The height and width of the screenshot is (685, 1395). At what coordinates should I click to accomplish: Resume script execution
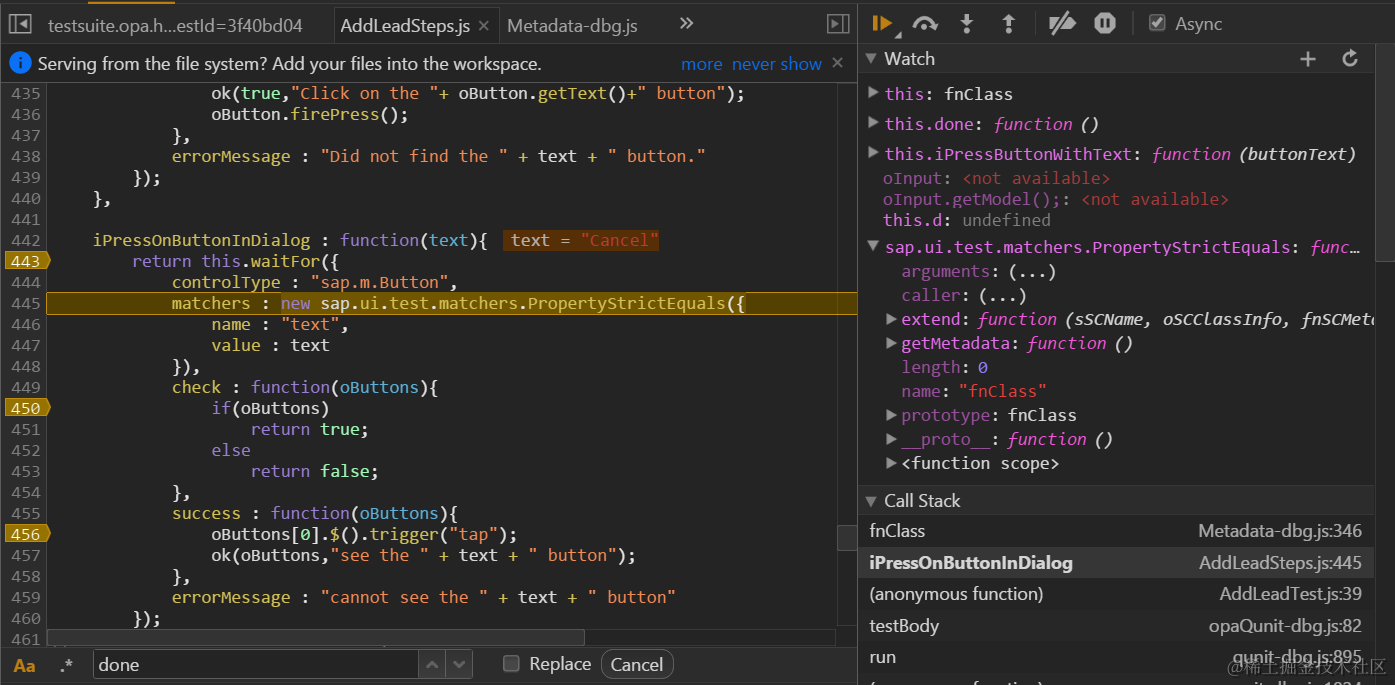click(x=883, y=23)
